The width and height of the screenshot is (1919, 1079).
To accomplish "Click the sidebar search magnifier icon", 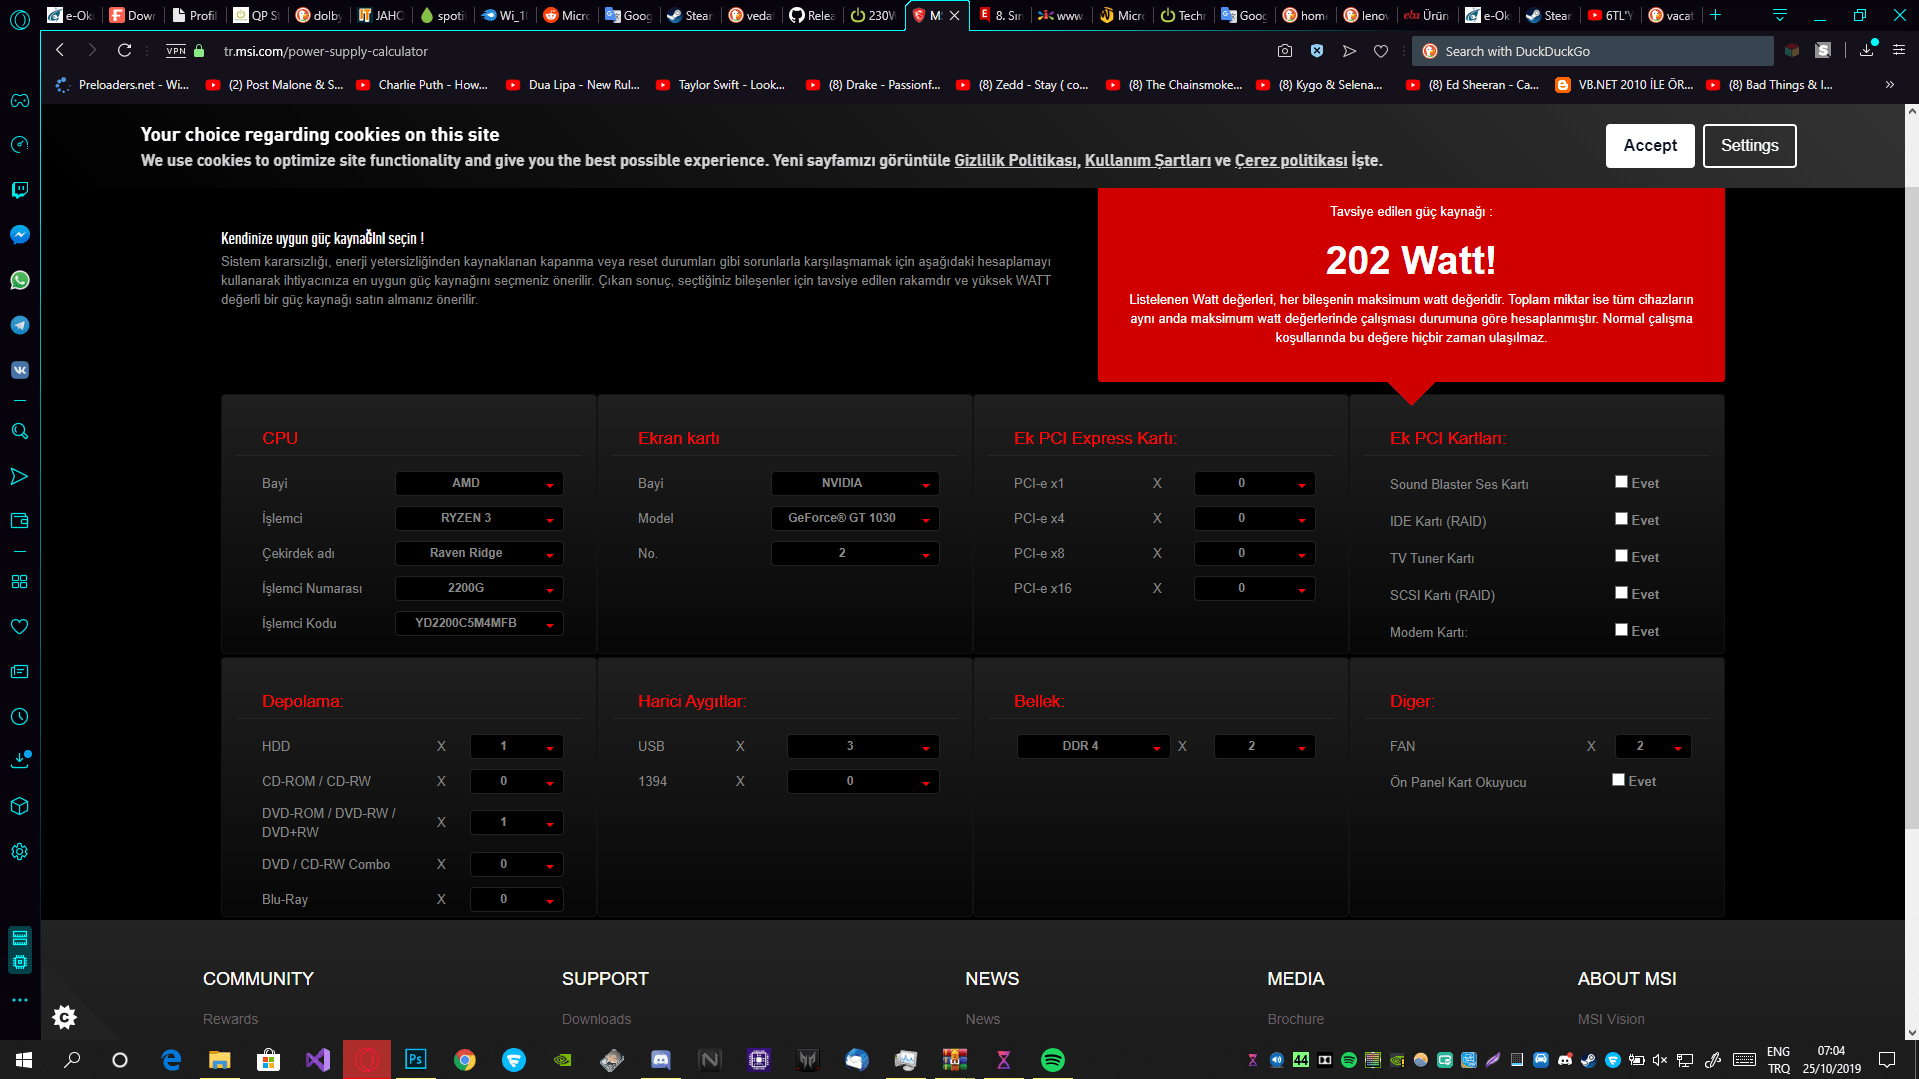I will coord(19,431).
